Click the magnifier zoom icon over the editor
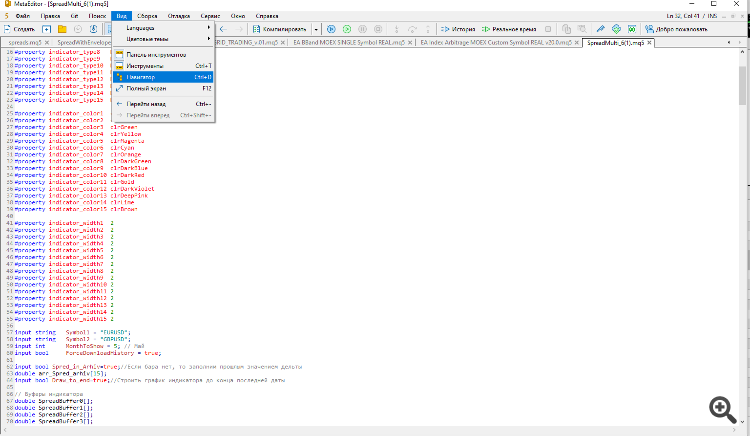 (x=722, y=409)
